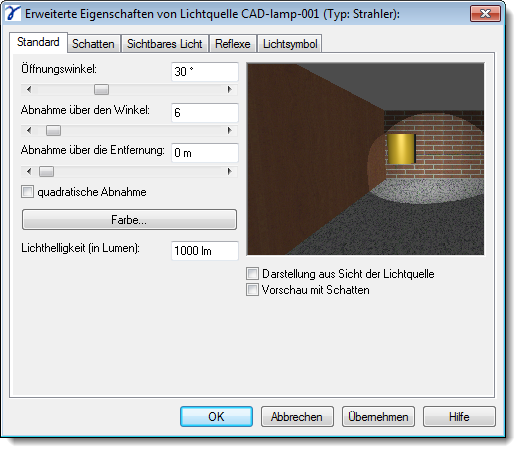
Task: Click left arrow of Winkel decrease slider
Action: pos(29,130)
